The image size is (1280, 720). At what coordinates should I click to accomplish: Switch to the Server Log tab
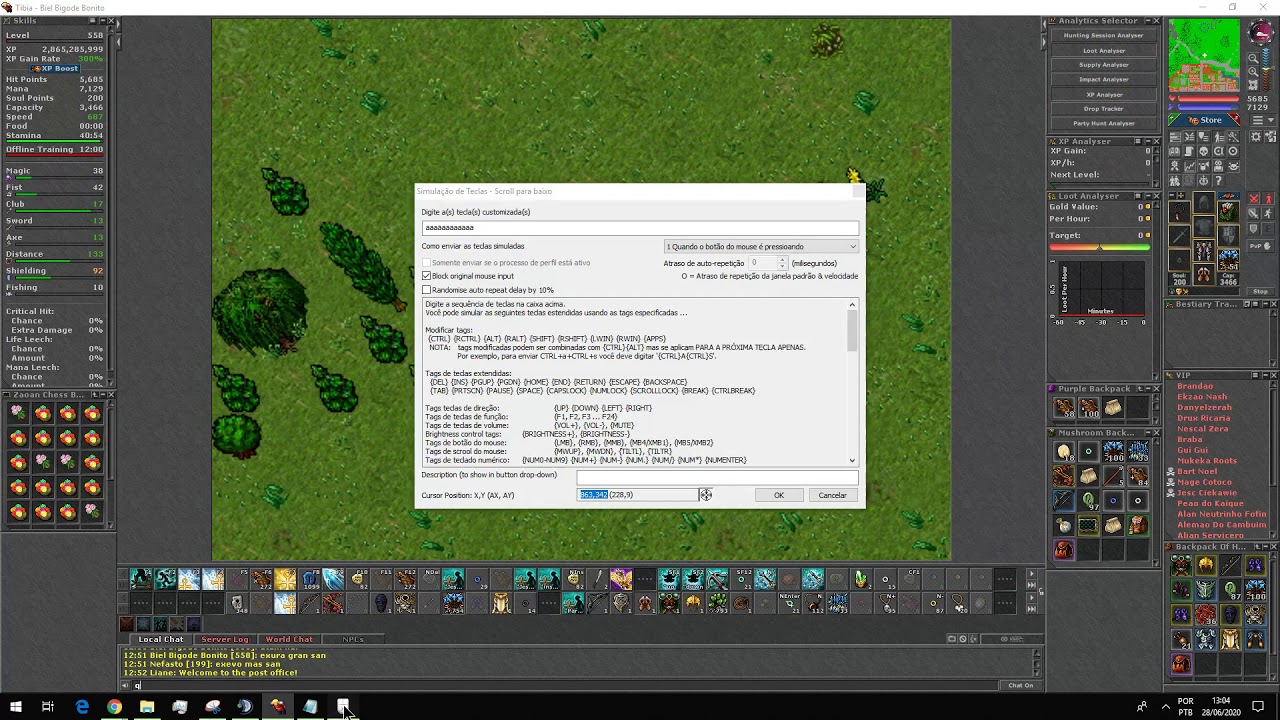point(225,639)
